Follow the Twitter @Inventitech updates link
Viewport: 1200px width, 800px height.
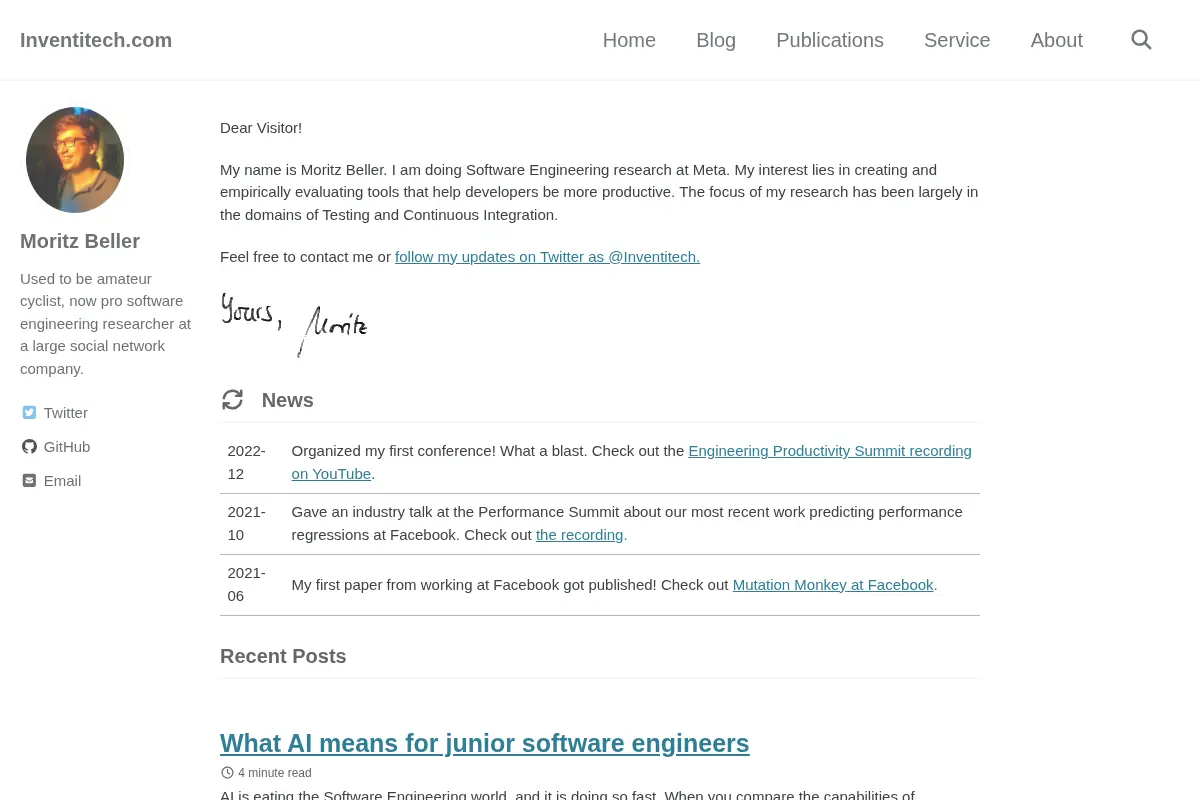coord(547,257)
